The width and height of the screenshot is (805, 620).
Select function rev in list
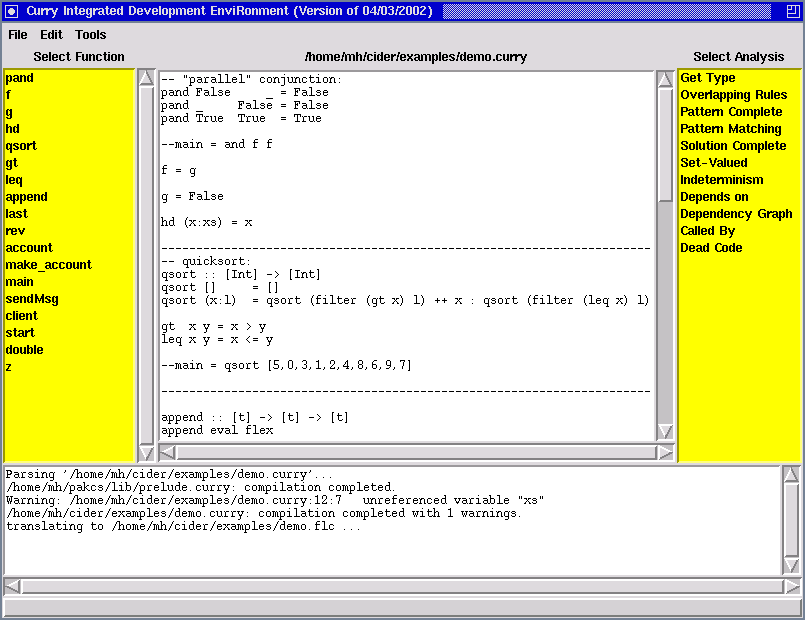tap(15, 230)
